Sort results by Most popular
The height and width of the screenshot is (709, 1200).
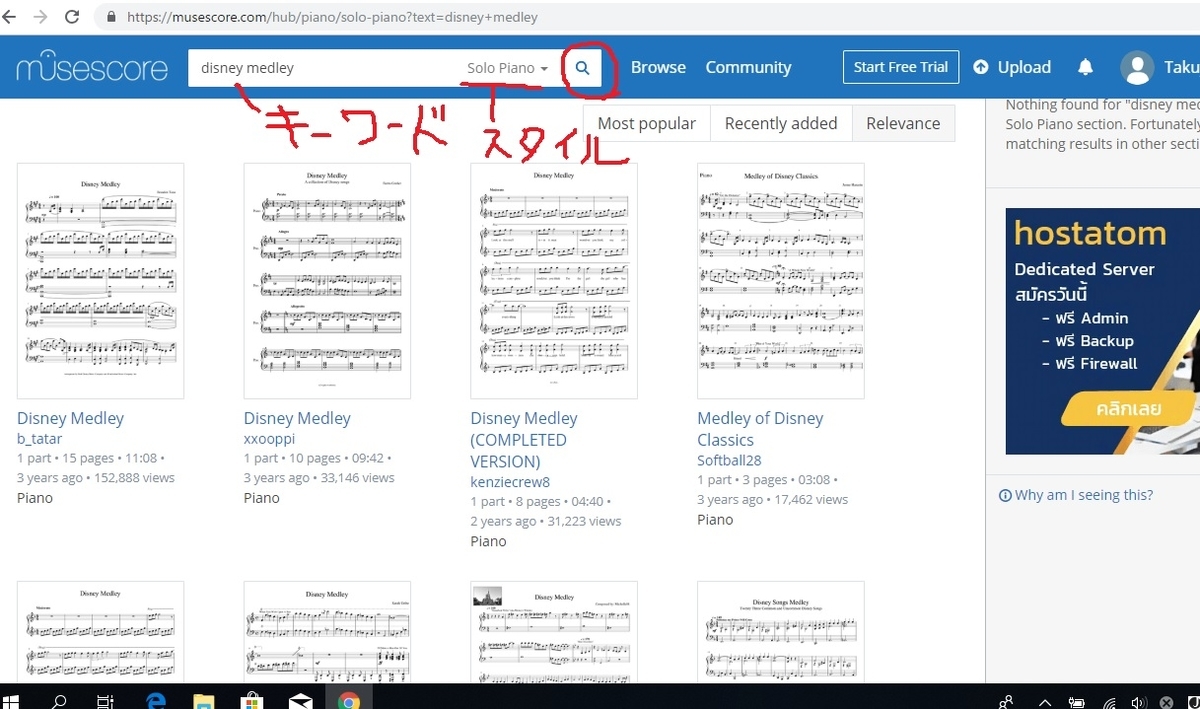point(646,123)
